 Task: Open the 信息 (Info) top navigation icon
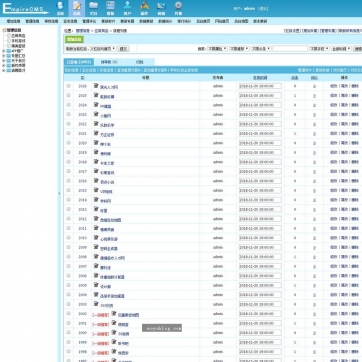tap(77, 8)
